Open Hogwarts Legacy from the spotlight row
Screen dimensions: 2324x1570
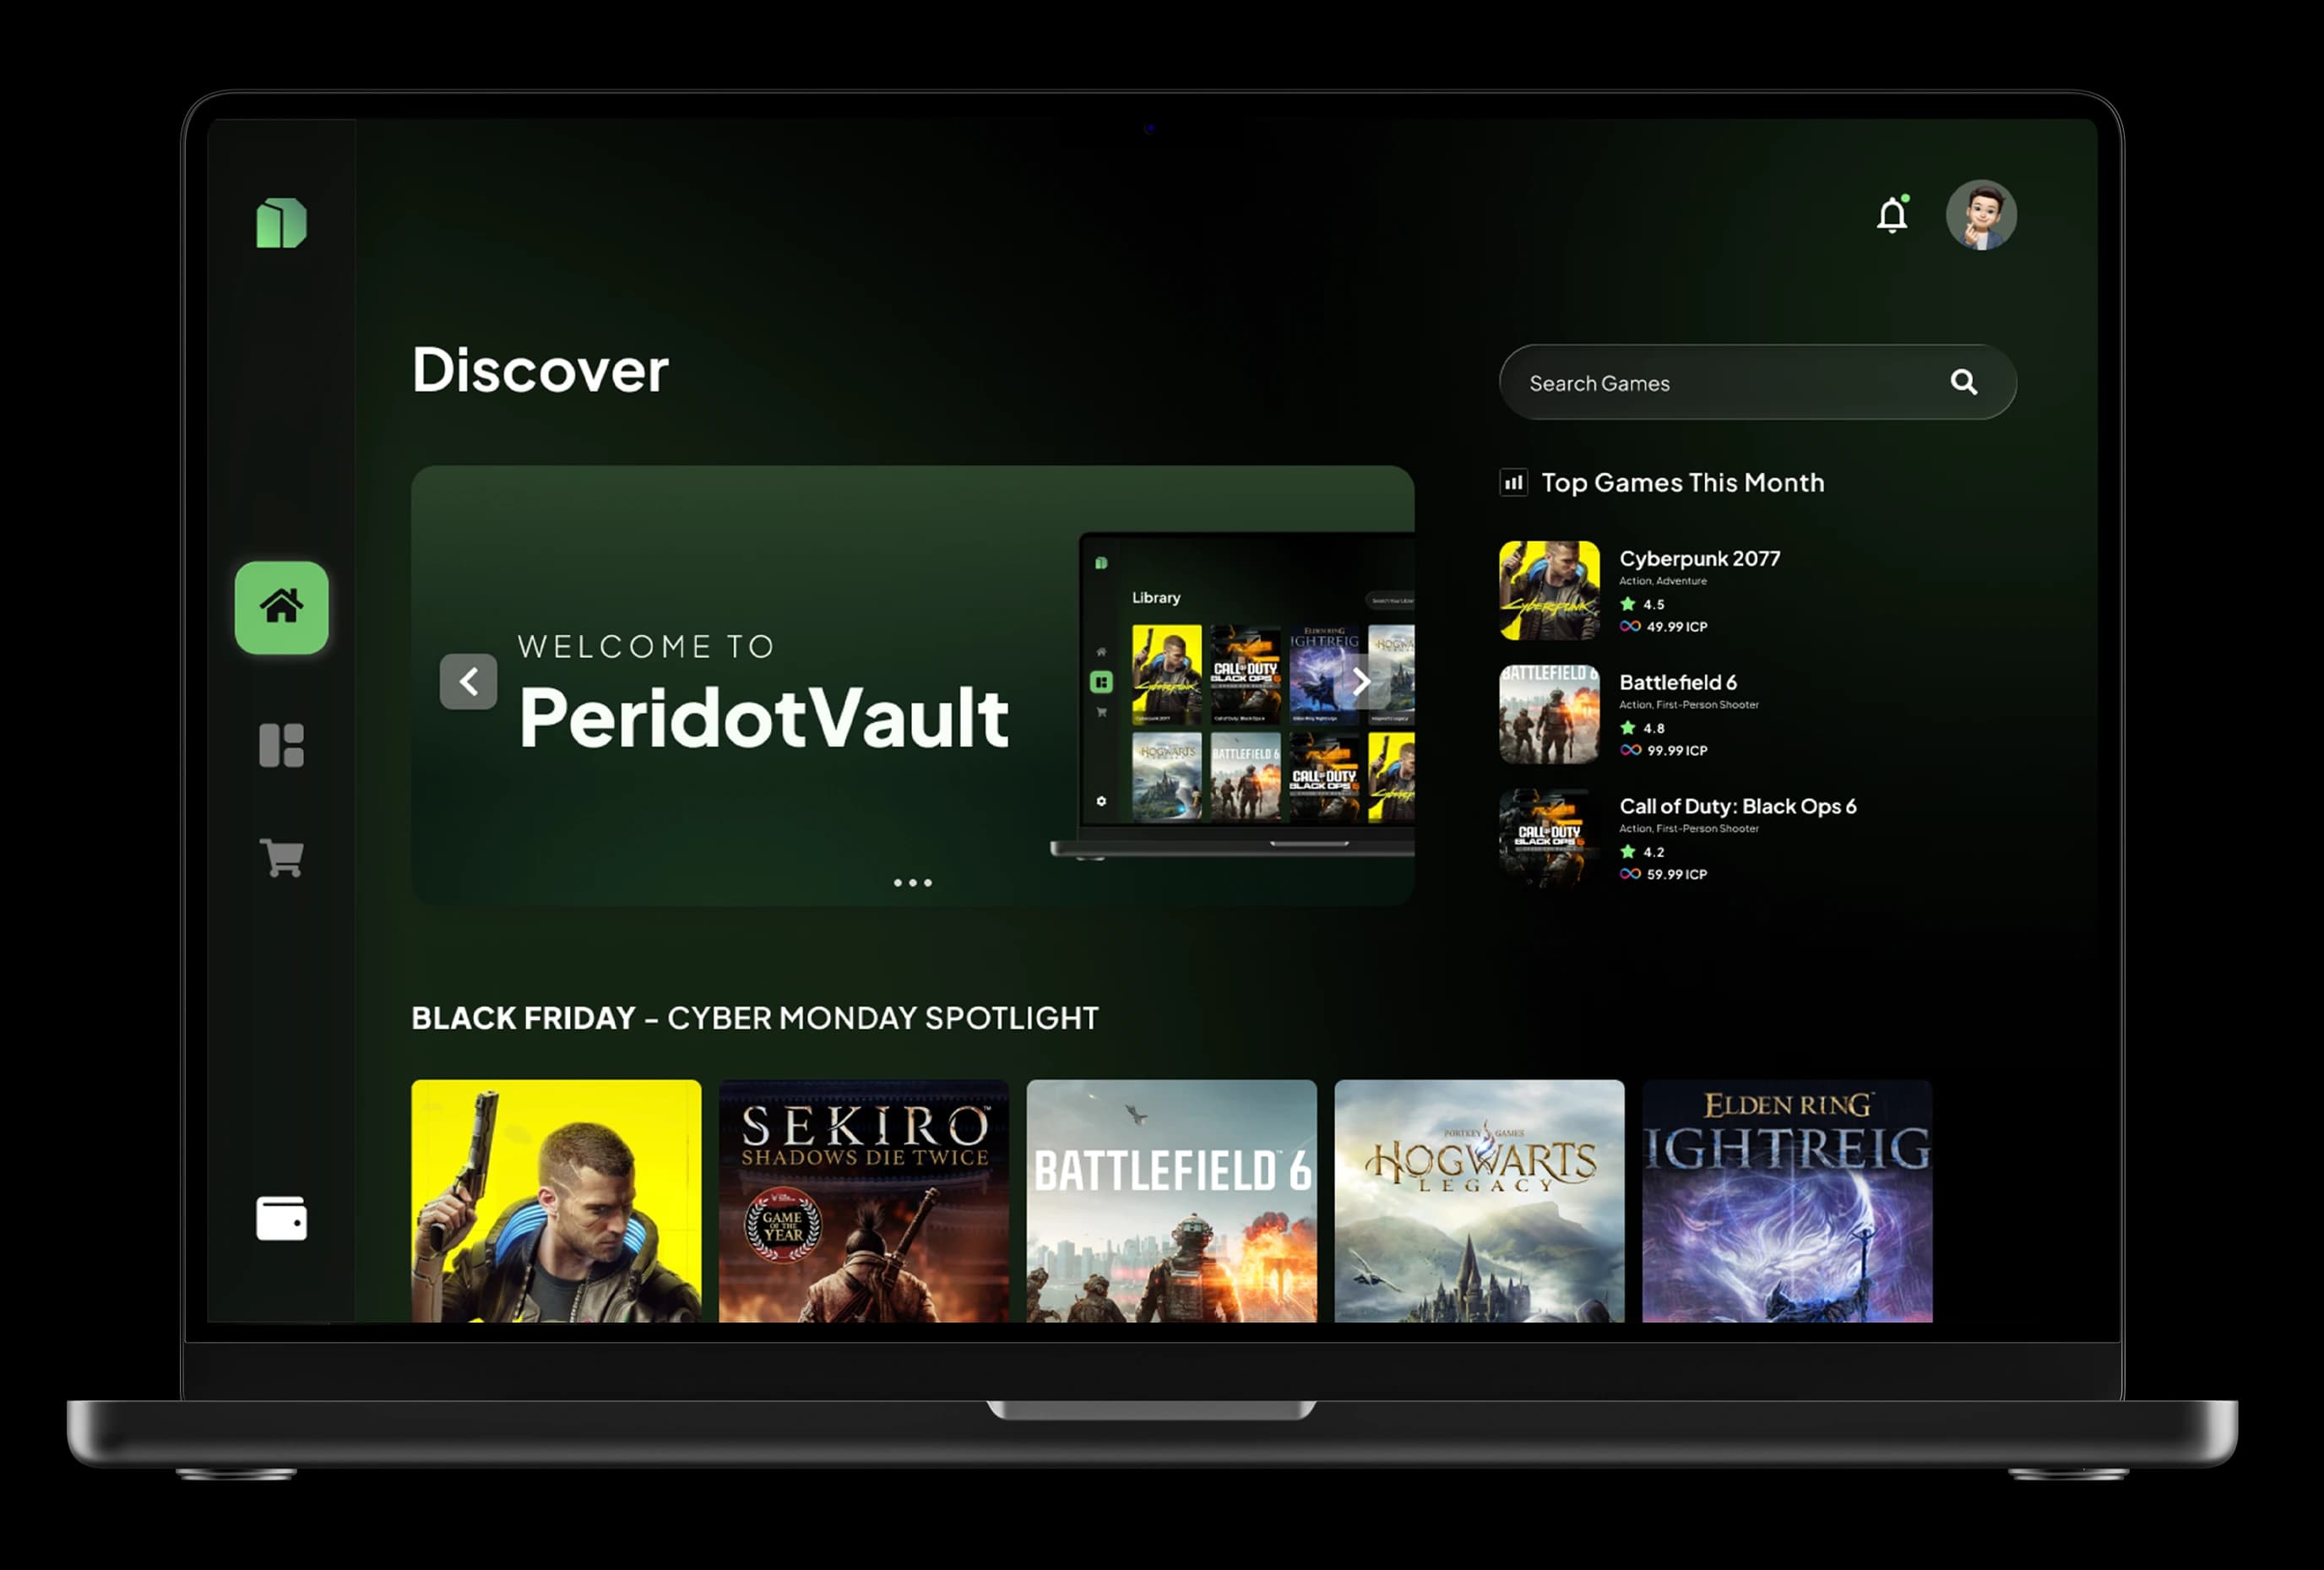[x=1478, y=1200]
